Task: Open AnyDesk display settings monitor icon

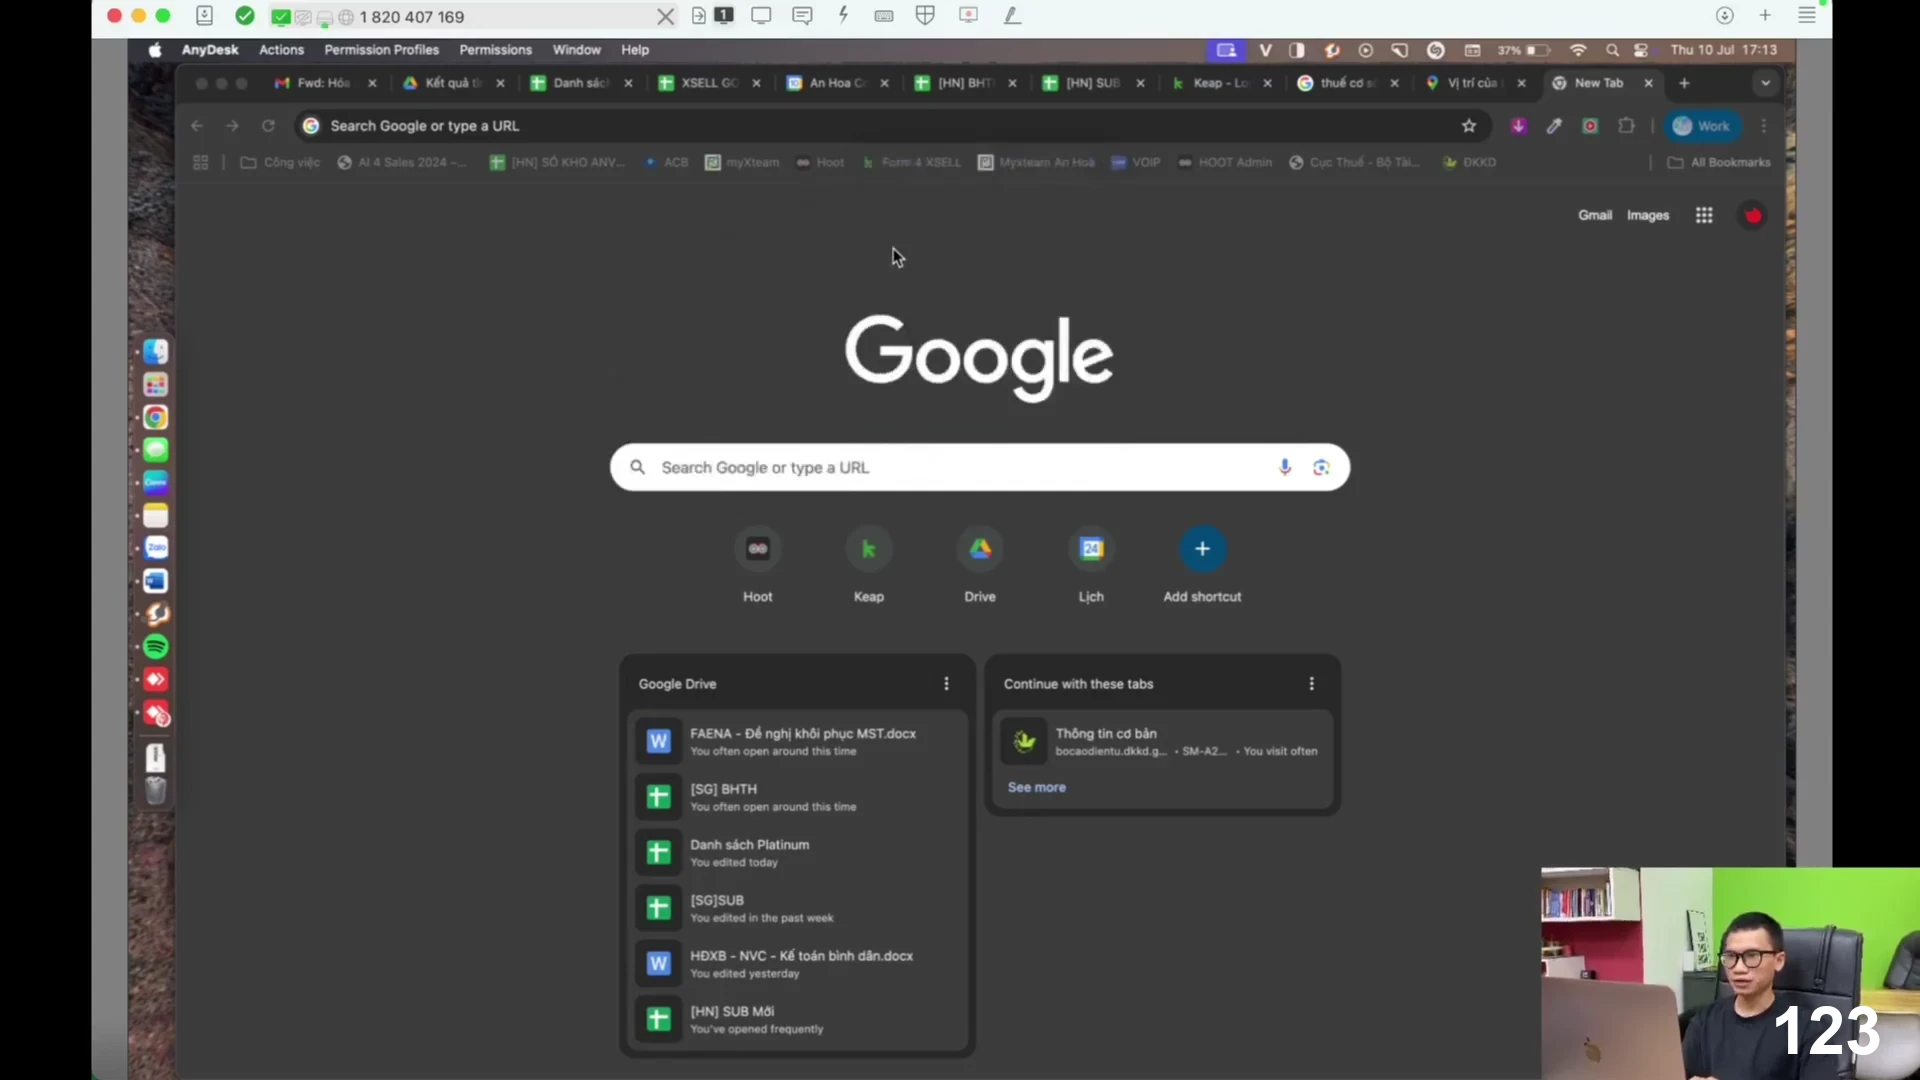Action: tap(761, 16)
